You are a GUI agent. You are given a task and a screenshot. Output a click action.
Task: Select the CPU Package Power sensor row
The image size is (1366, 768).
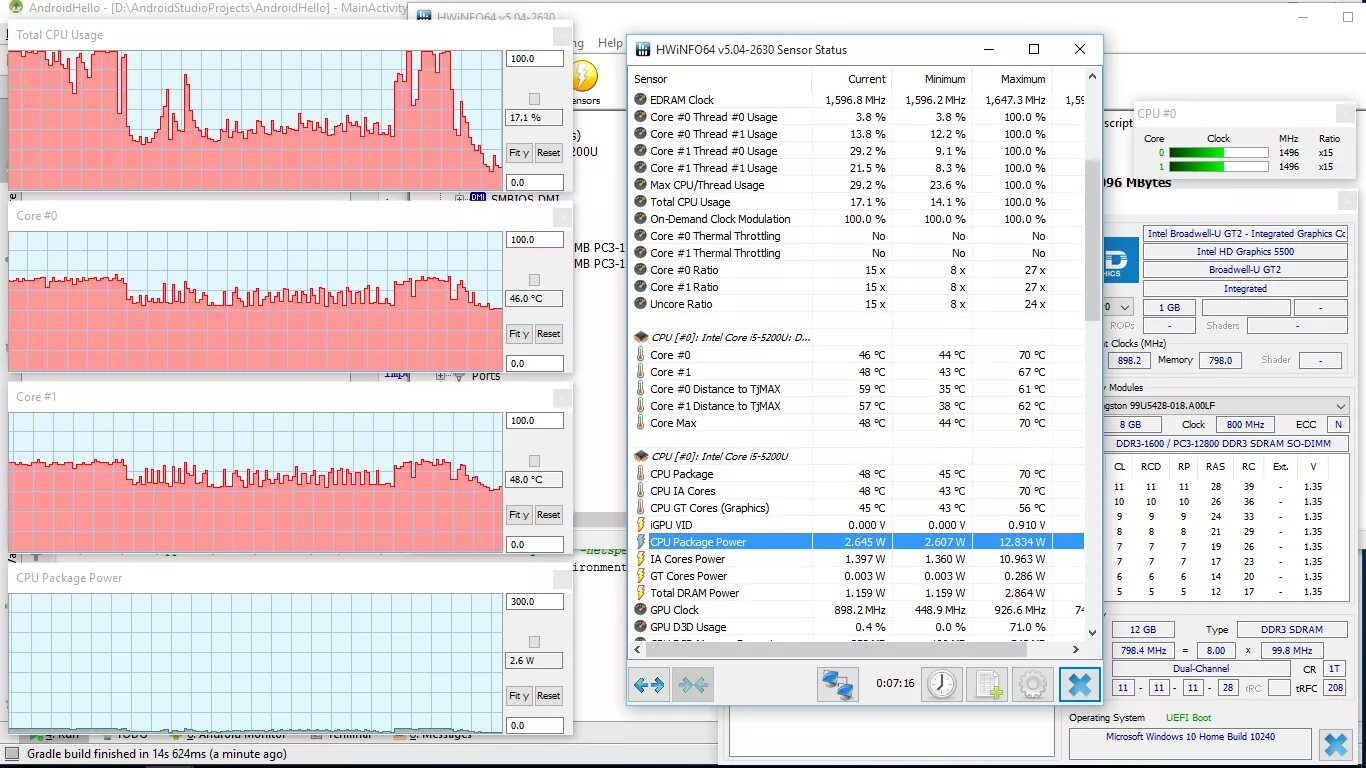tap(858, 542)
